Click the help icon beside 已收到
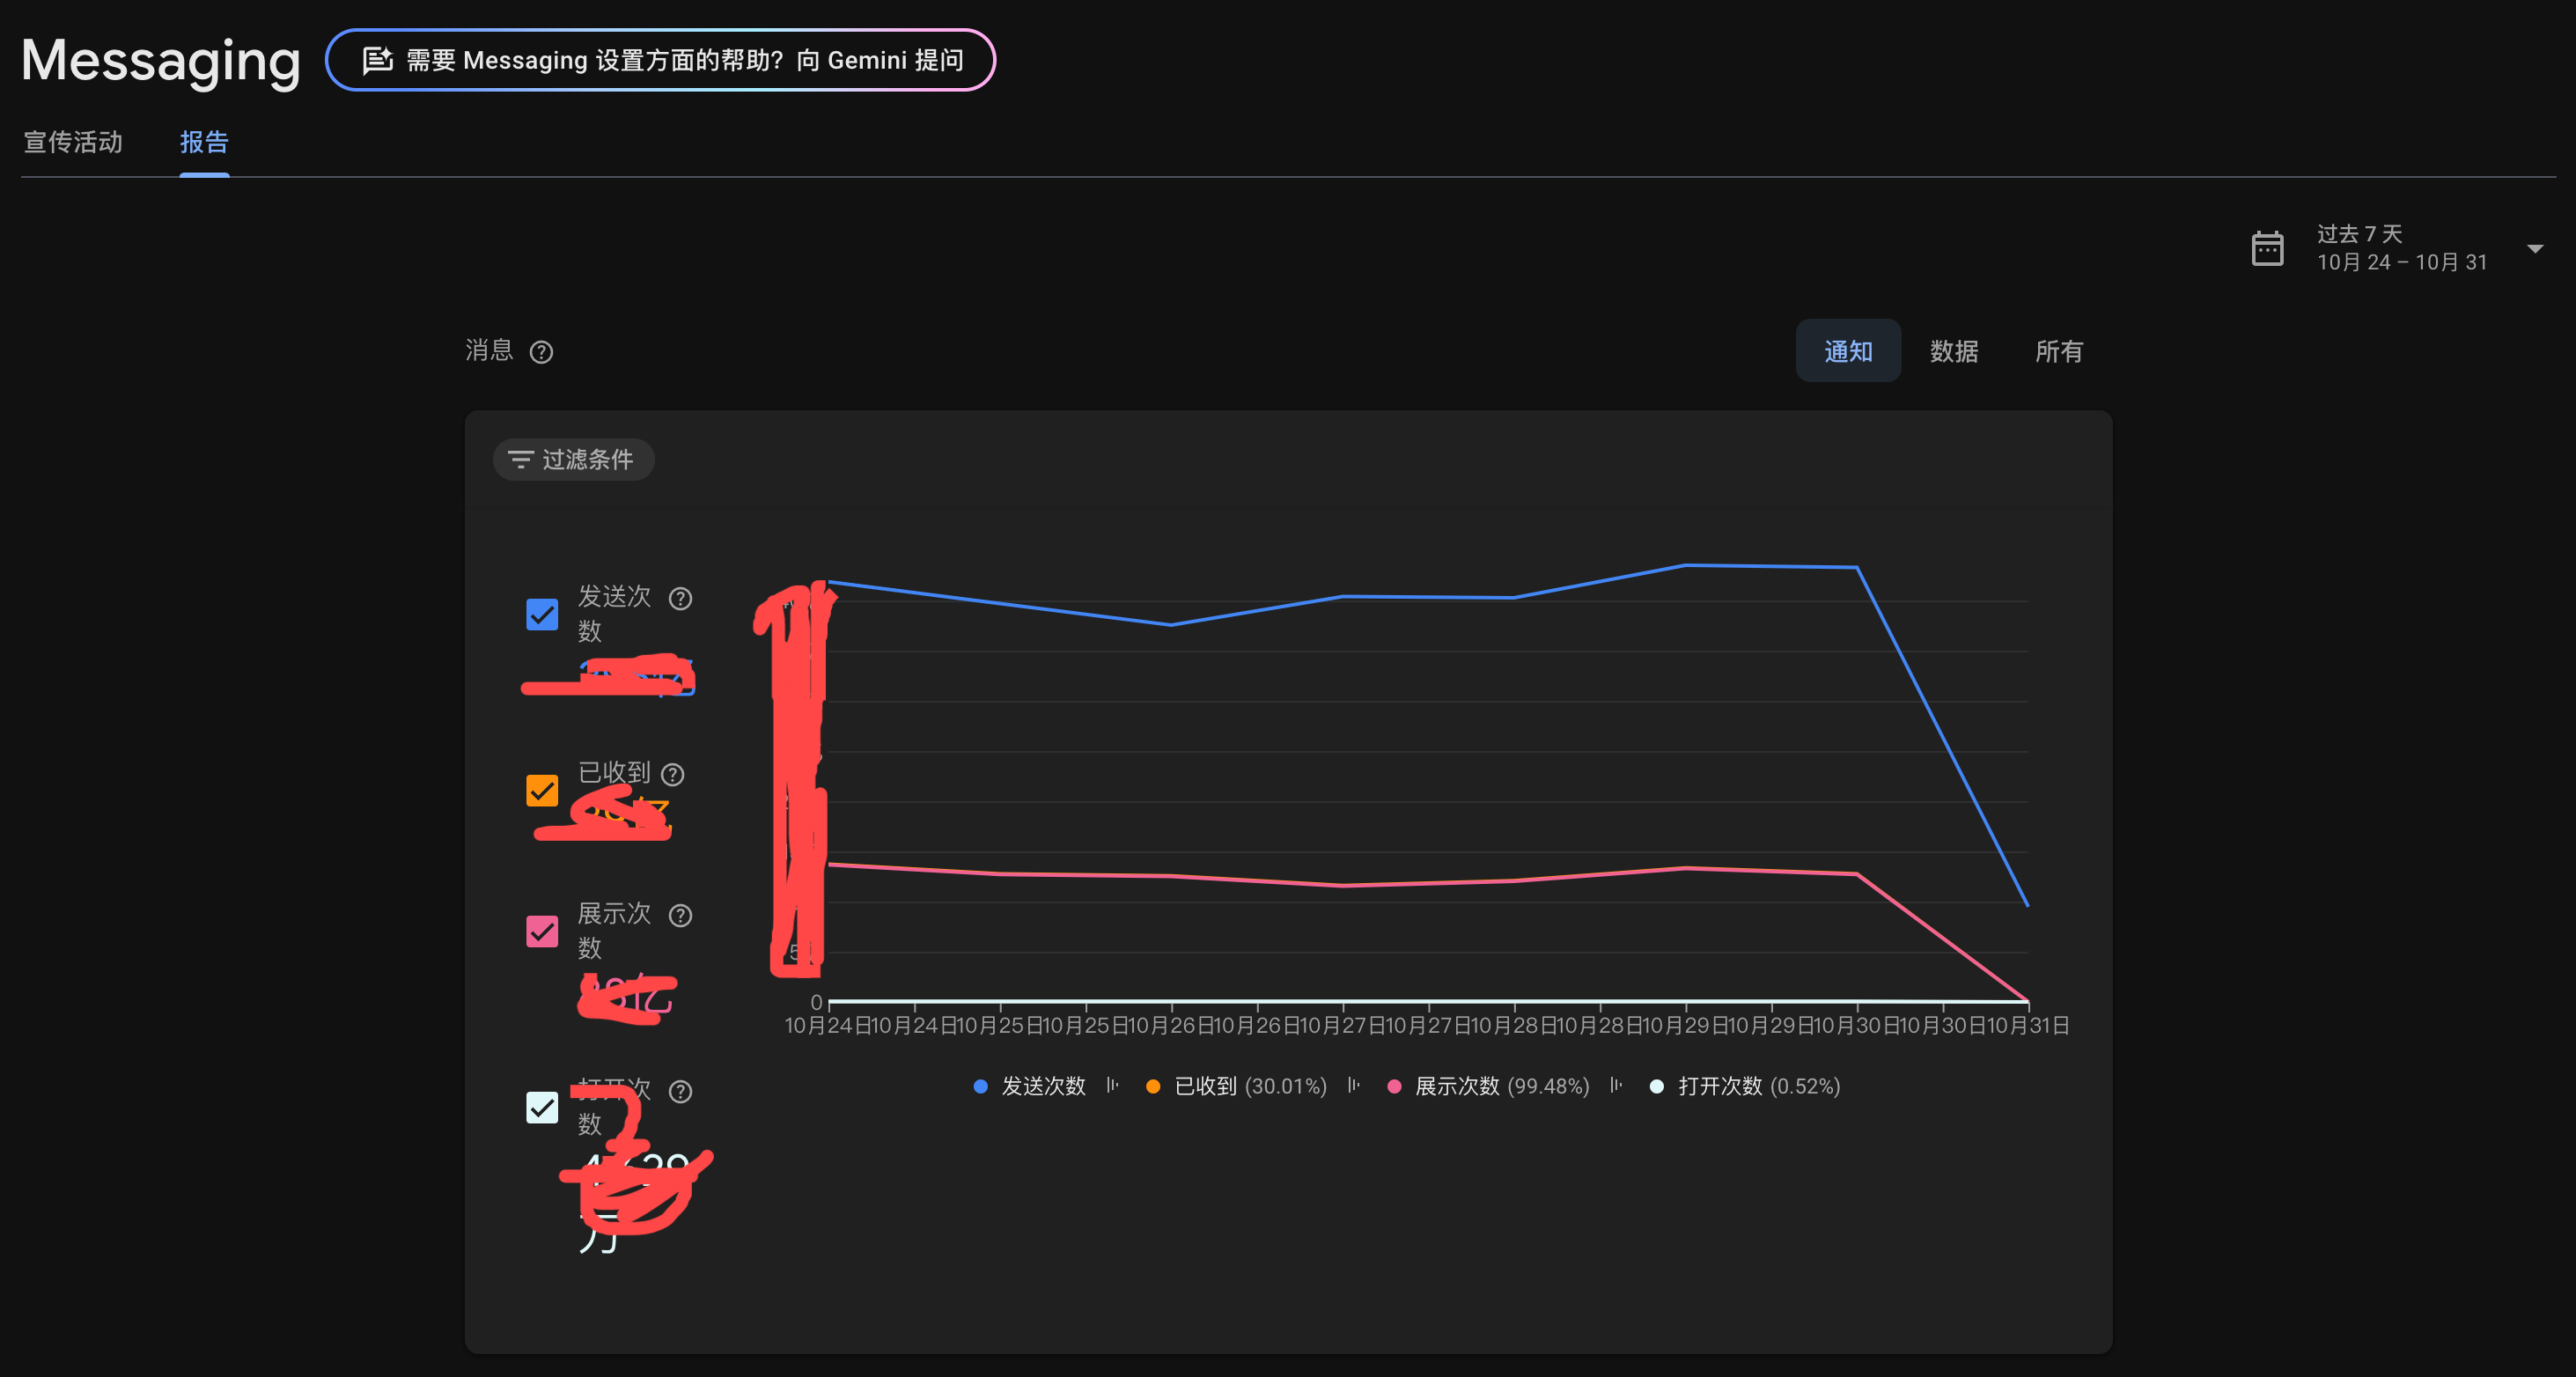2576x1377 pixels. (673, 774)
